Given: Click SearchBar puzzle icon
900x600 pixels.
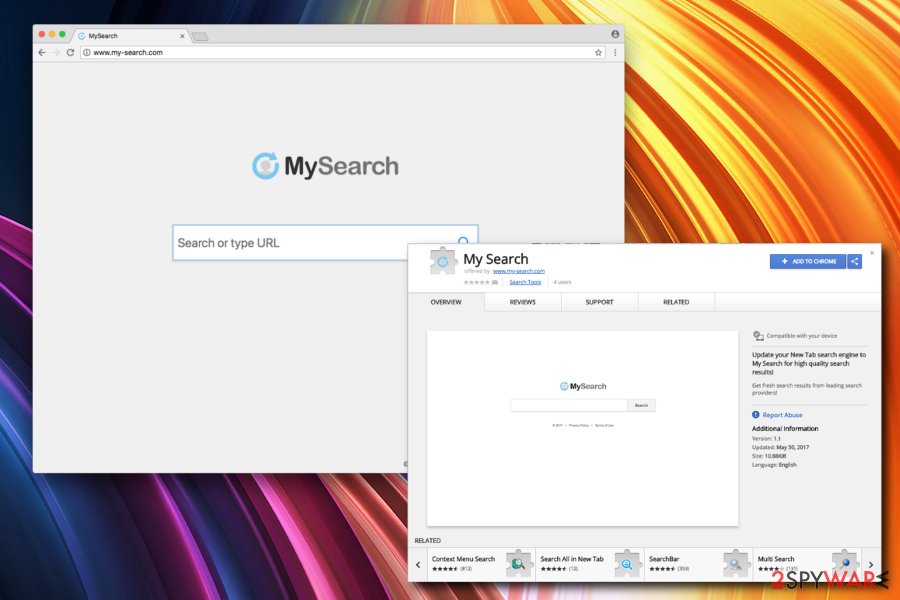Looking at the screenshot, I should point(736,564).
